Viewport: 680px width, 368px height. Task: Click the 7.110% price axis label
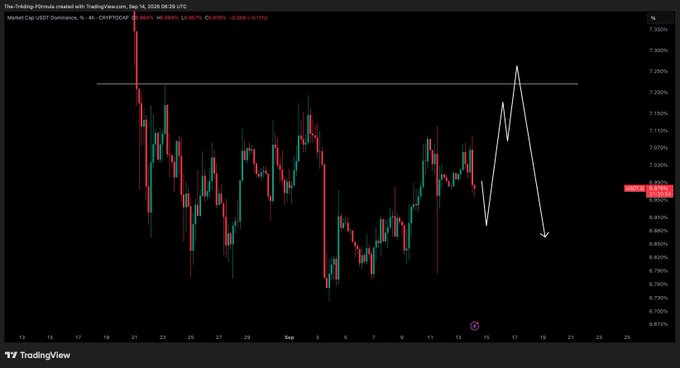pyautogui.click(x=658, y=131)
